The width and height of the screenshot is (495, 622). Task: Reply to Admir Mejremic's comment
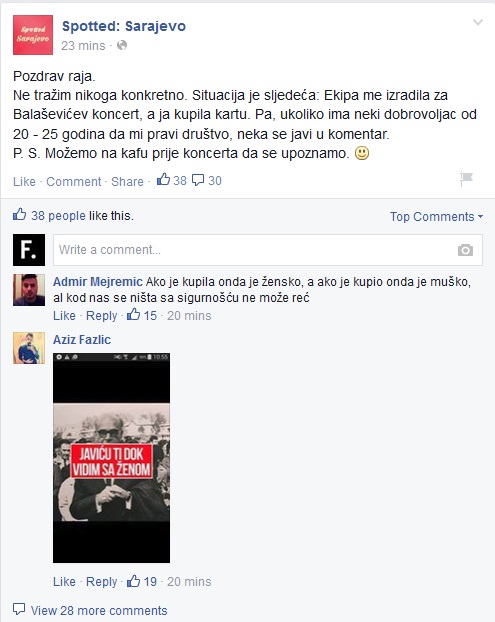(x=102, y=316)
